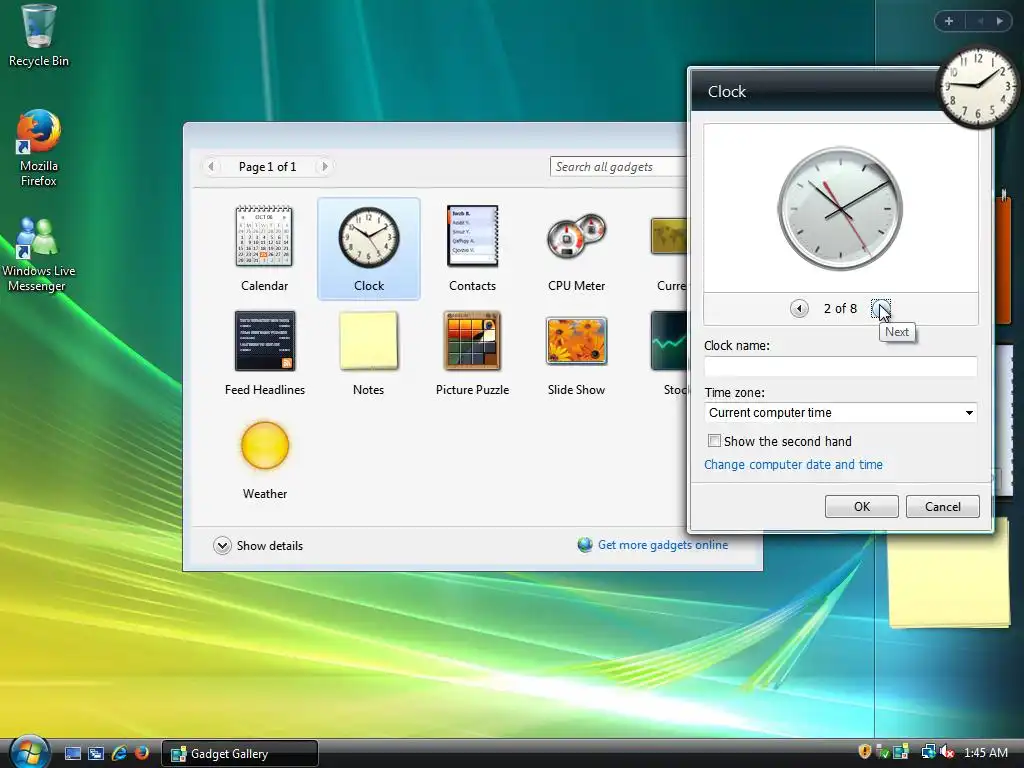This screenshot has height=768, width=1024.
Task: Select the Contacts gadget
Action: click(472, 248)
